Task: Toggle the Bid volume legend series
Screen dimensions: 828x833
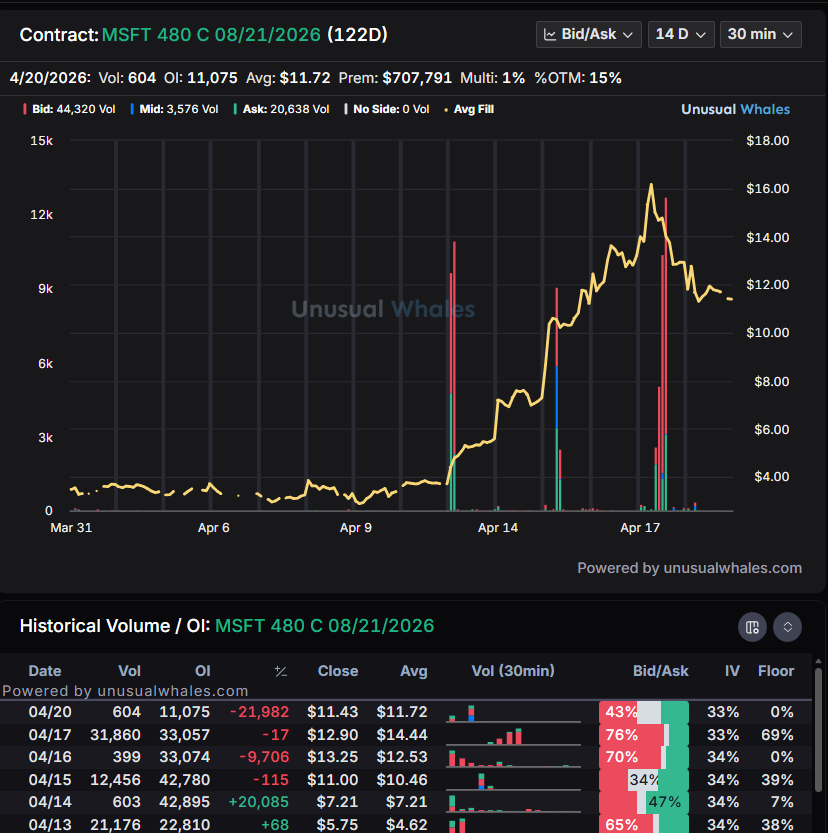Action: pos(69,109)
